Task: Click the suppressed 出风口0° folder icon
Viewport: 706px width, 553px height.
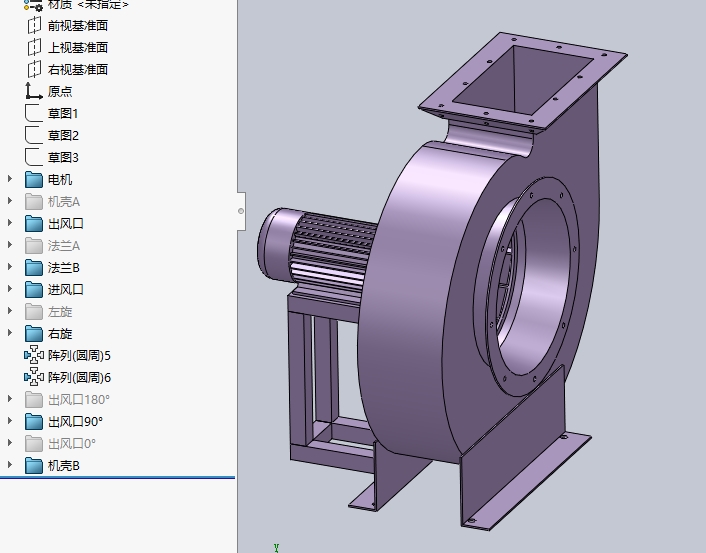Action: coord(34,444)
